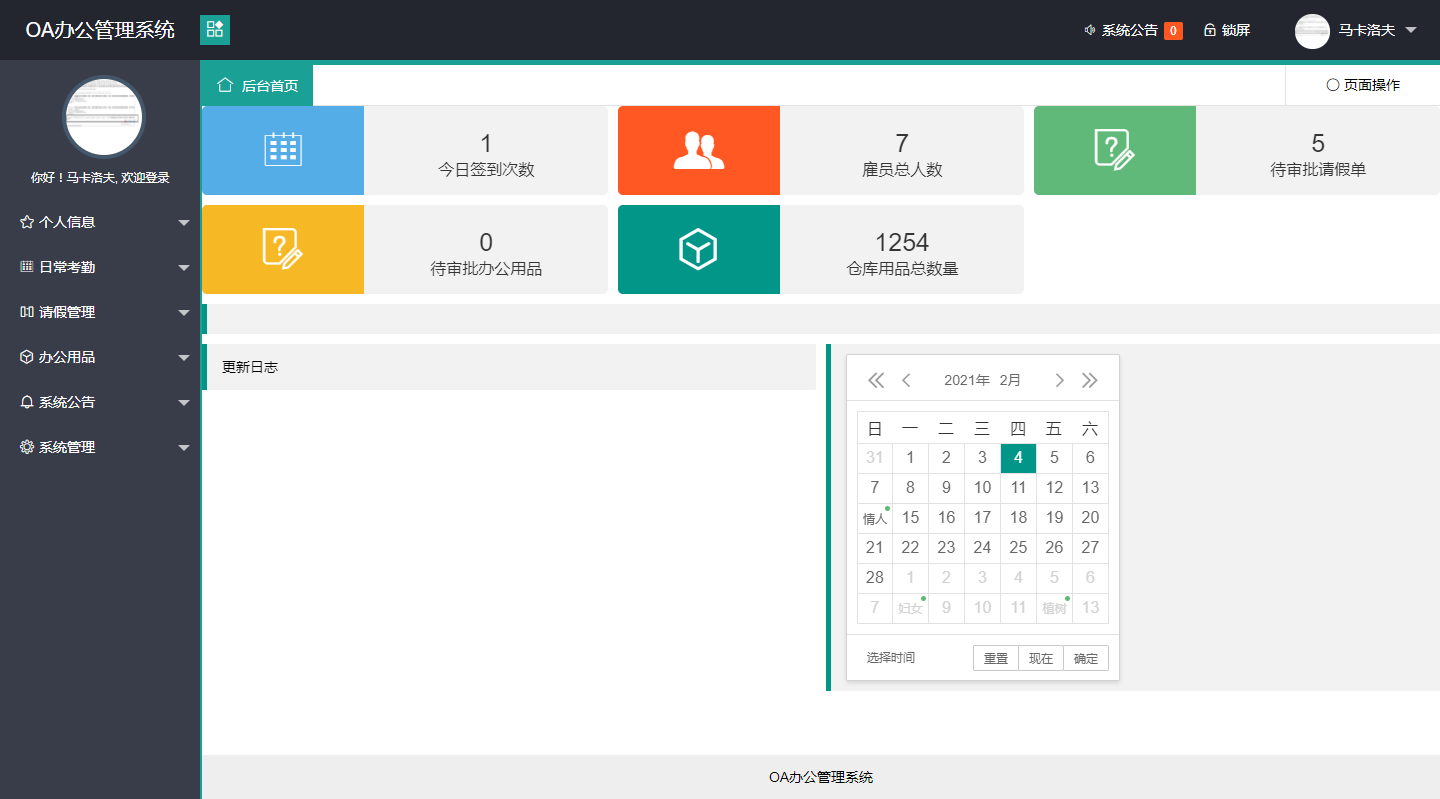Click the employees icon on the orange card
The width and height of the screenshot is (1440, 799).
coord(698,149)
